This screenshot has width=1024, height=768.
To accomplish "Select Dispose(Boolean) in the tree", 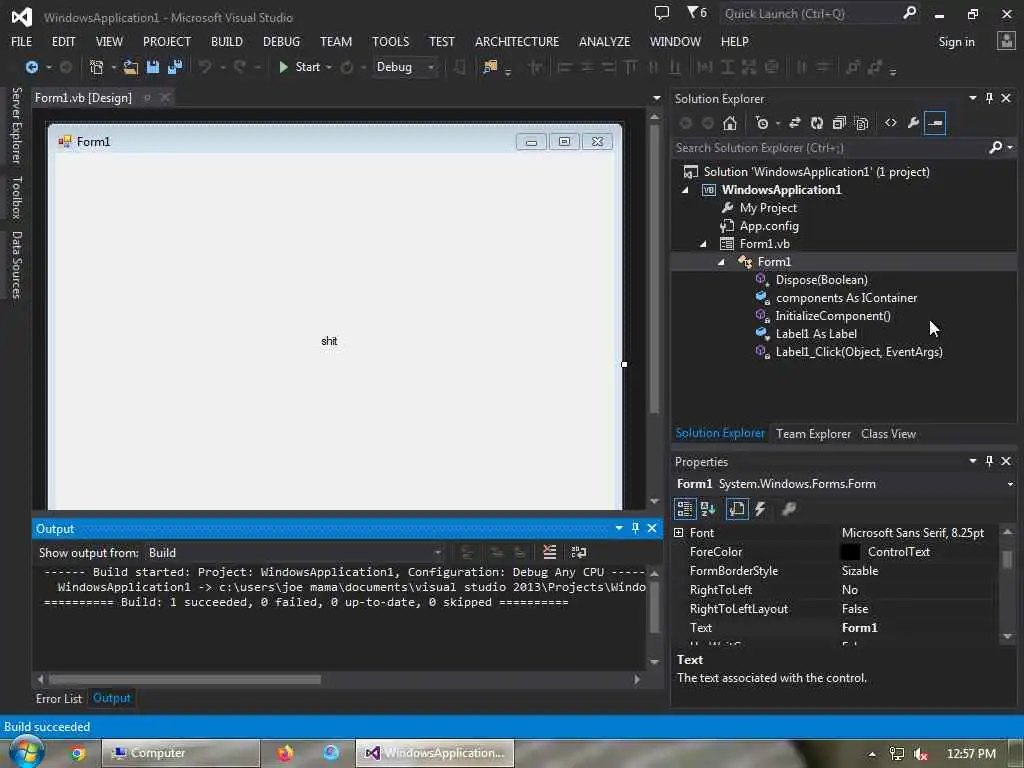I will click(822, 280).
